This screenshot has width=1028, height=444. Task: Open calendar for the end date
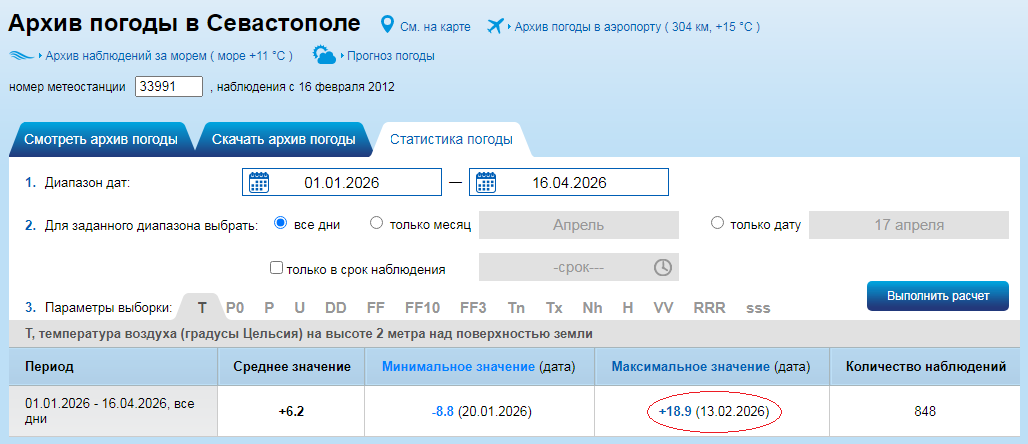[486, 183]
